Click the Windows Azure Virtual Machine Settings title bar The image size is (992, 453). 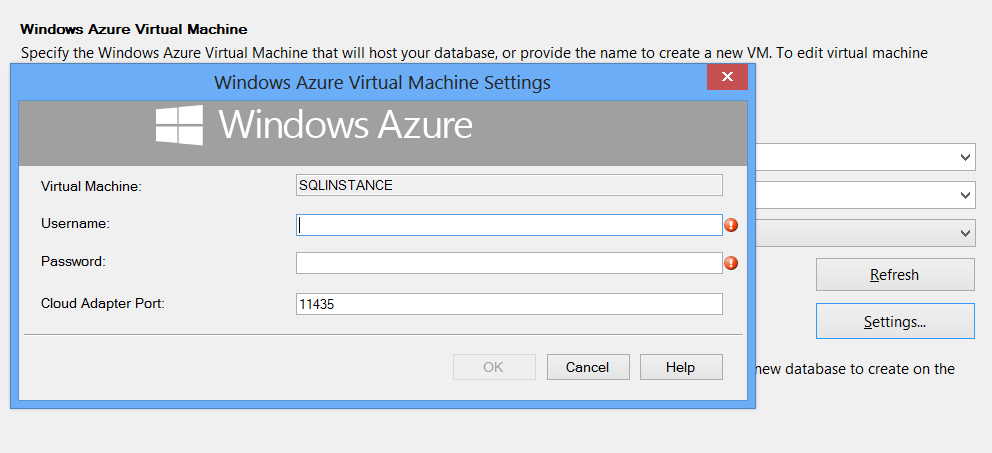point(382,82)
